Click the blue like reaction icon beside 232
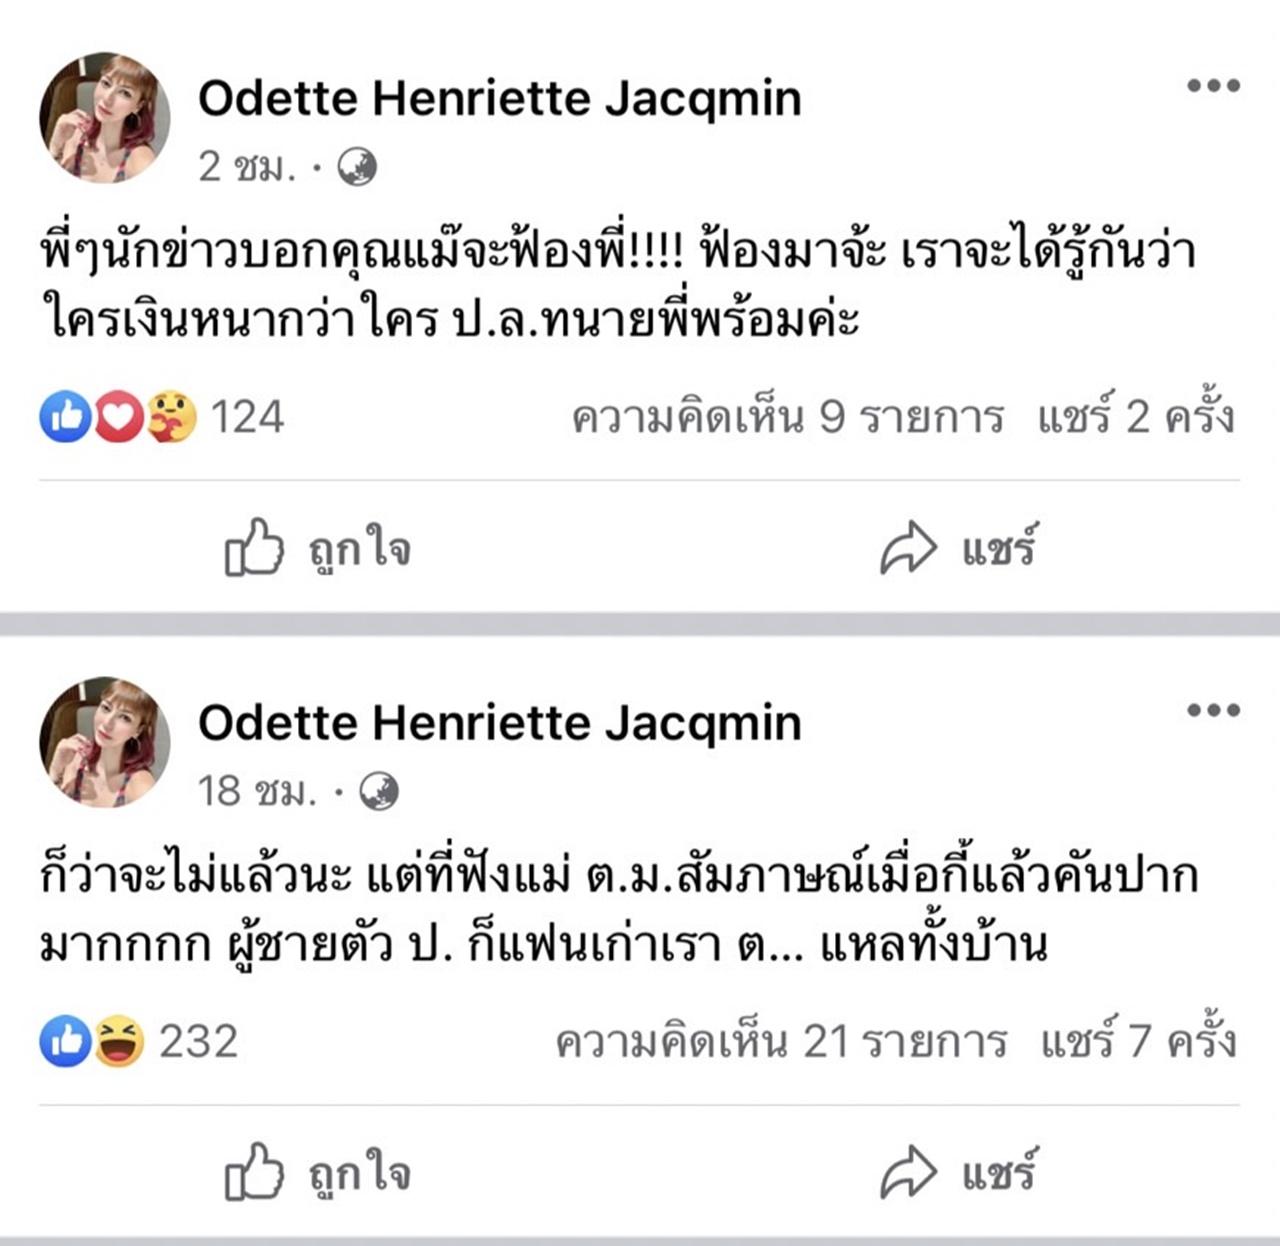The height and width of the screenshot is (1246, 1280). pyautogui.click(x=65, y=1041)
